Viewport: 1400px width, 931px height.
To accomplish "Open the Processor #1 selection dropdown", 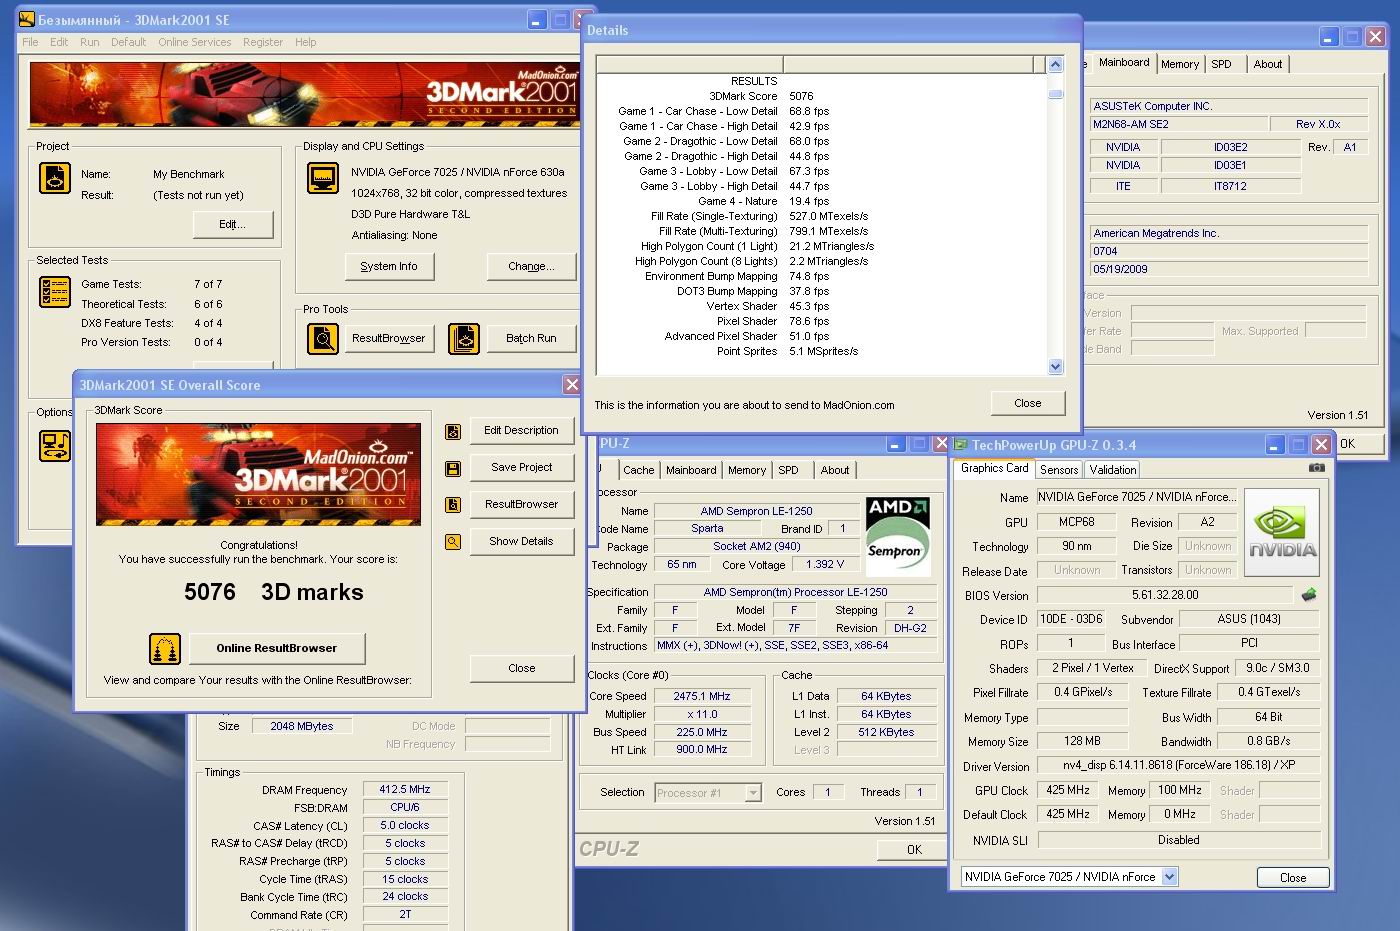I will point(753,793).
